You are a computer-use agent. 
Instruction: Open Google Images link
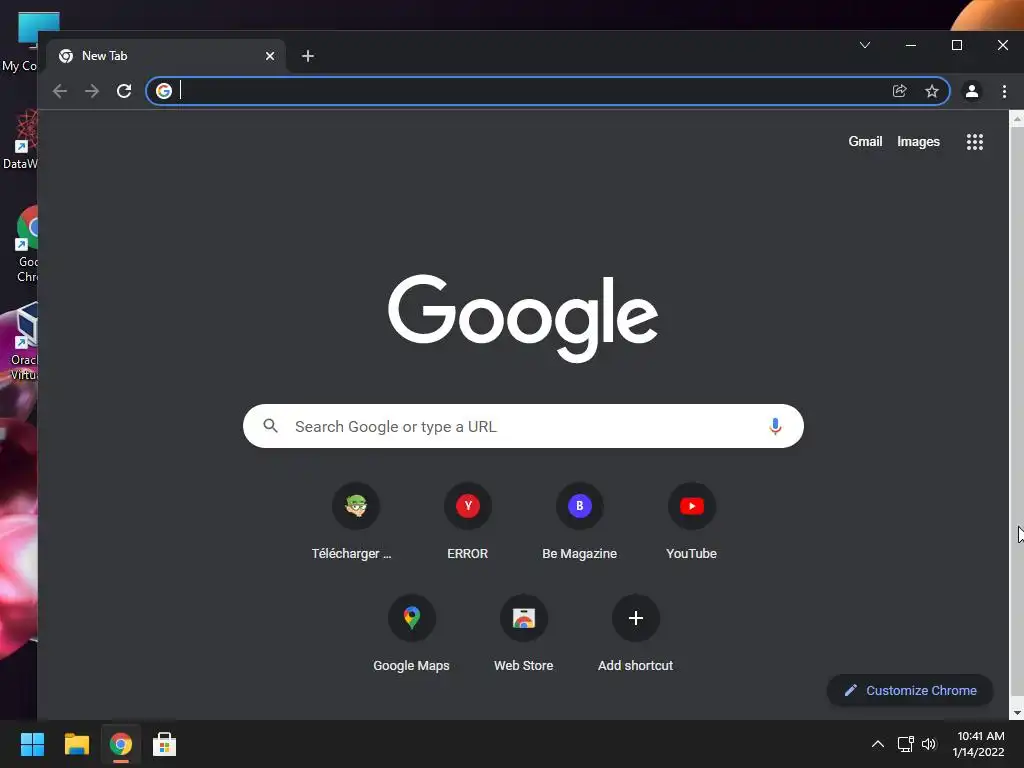pyautogui.click(x=918, y=141)
